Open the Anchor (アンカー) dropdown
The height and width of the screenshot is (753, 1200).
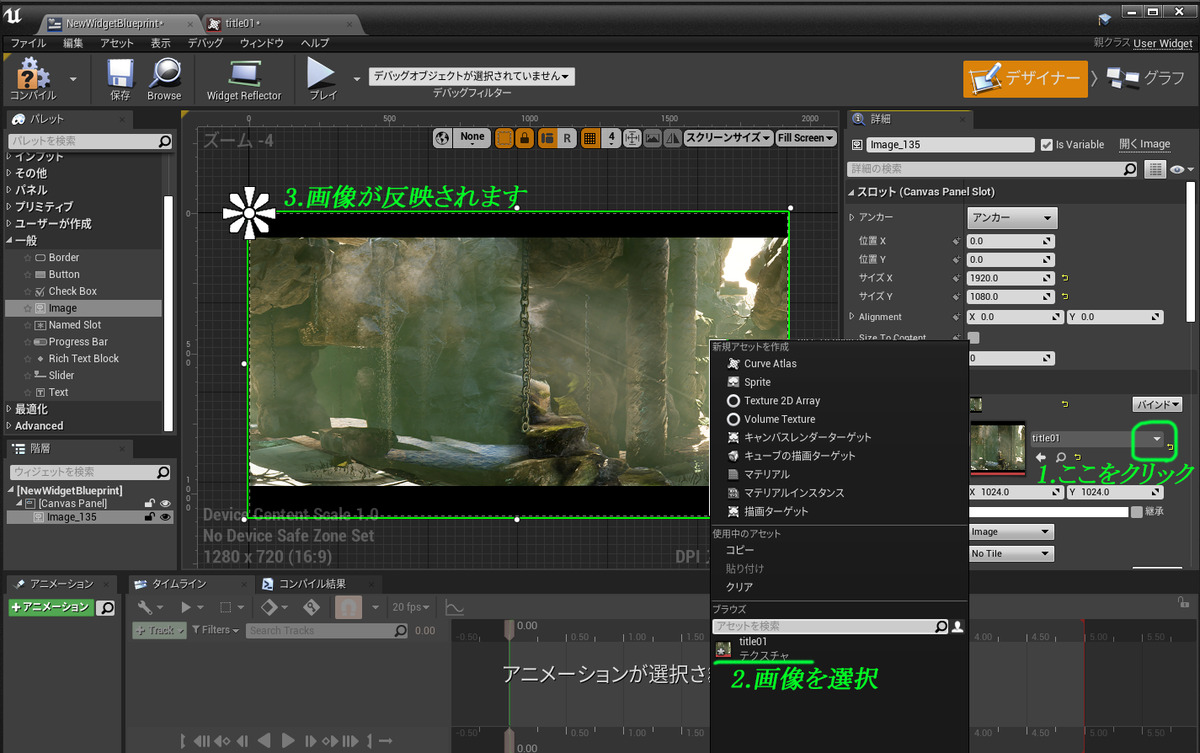[x=1012, y=217]
